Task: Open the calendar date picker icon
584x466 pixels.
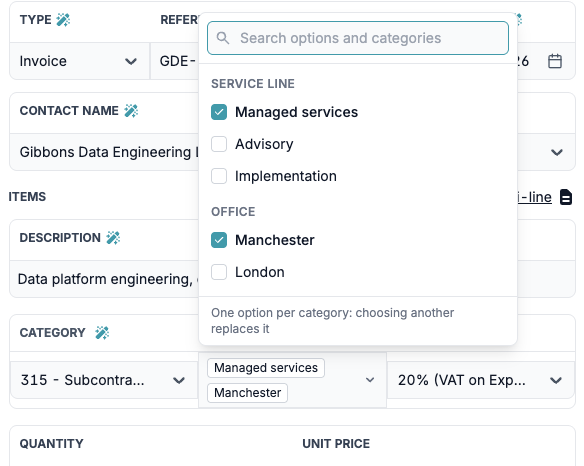Action: 555,61
